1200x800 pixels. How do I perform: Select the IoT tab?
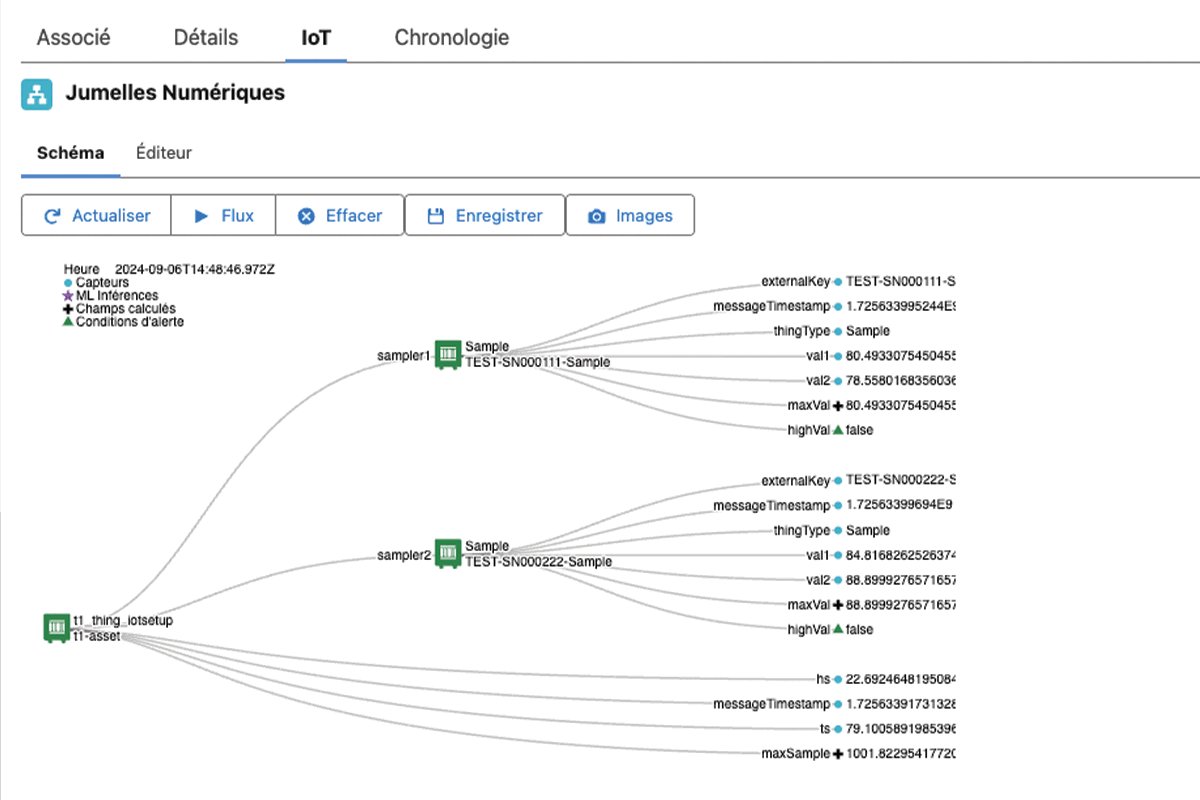(x=316, y=38)
